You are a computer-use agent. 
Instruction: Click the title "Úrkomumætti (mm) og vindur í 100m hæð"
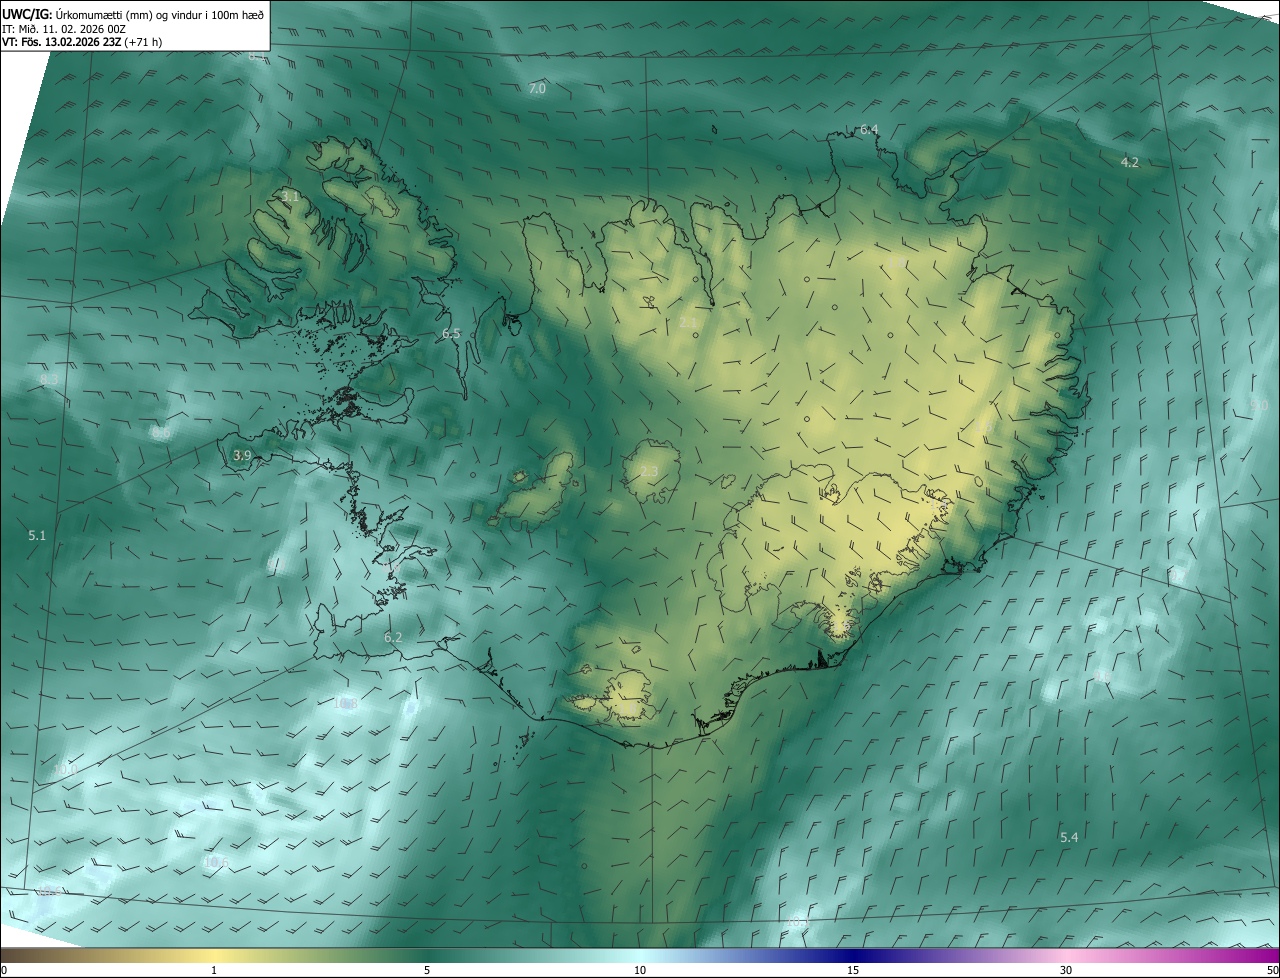(x=160, y=14)
